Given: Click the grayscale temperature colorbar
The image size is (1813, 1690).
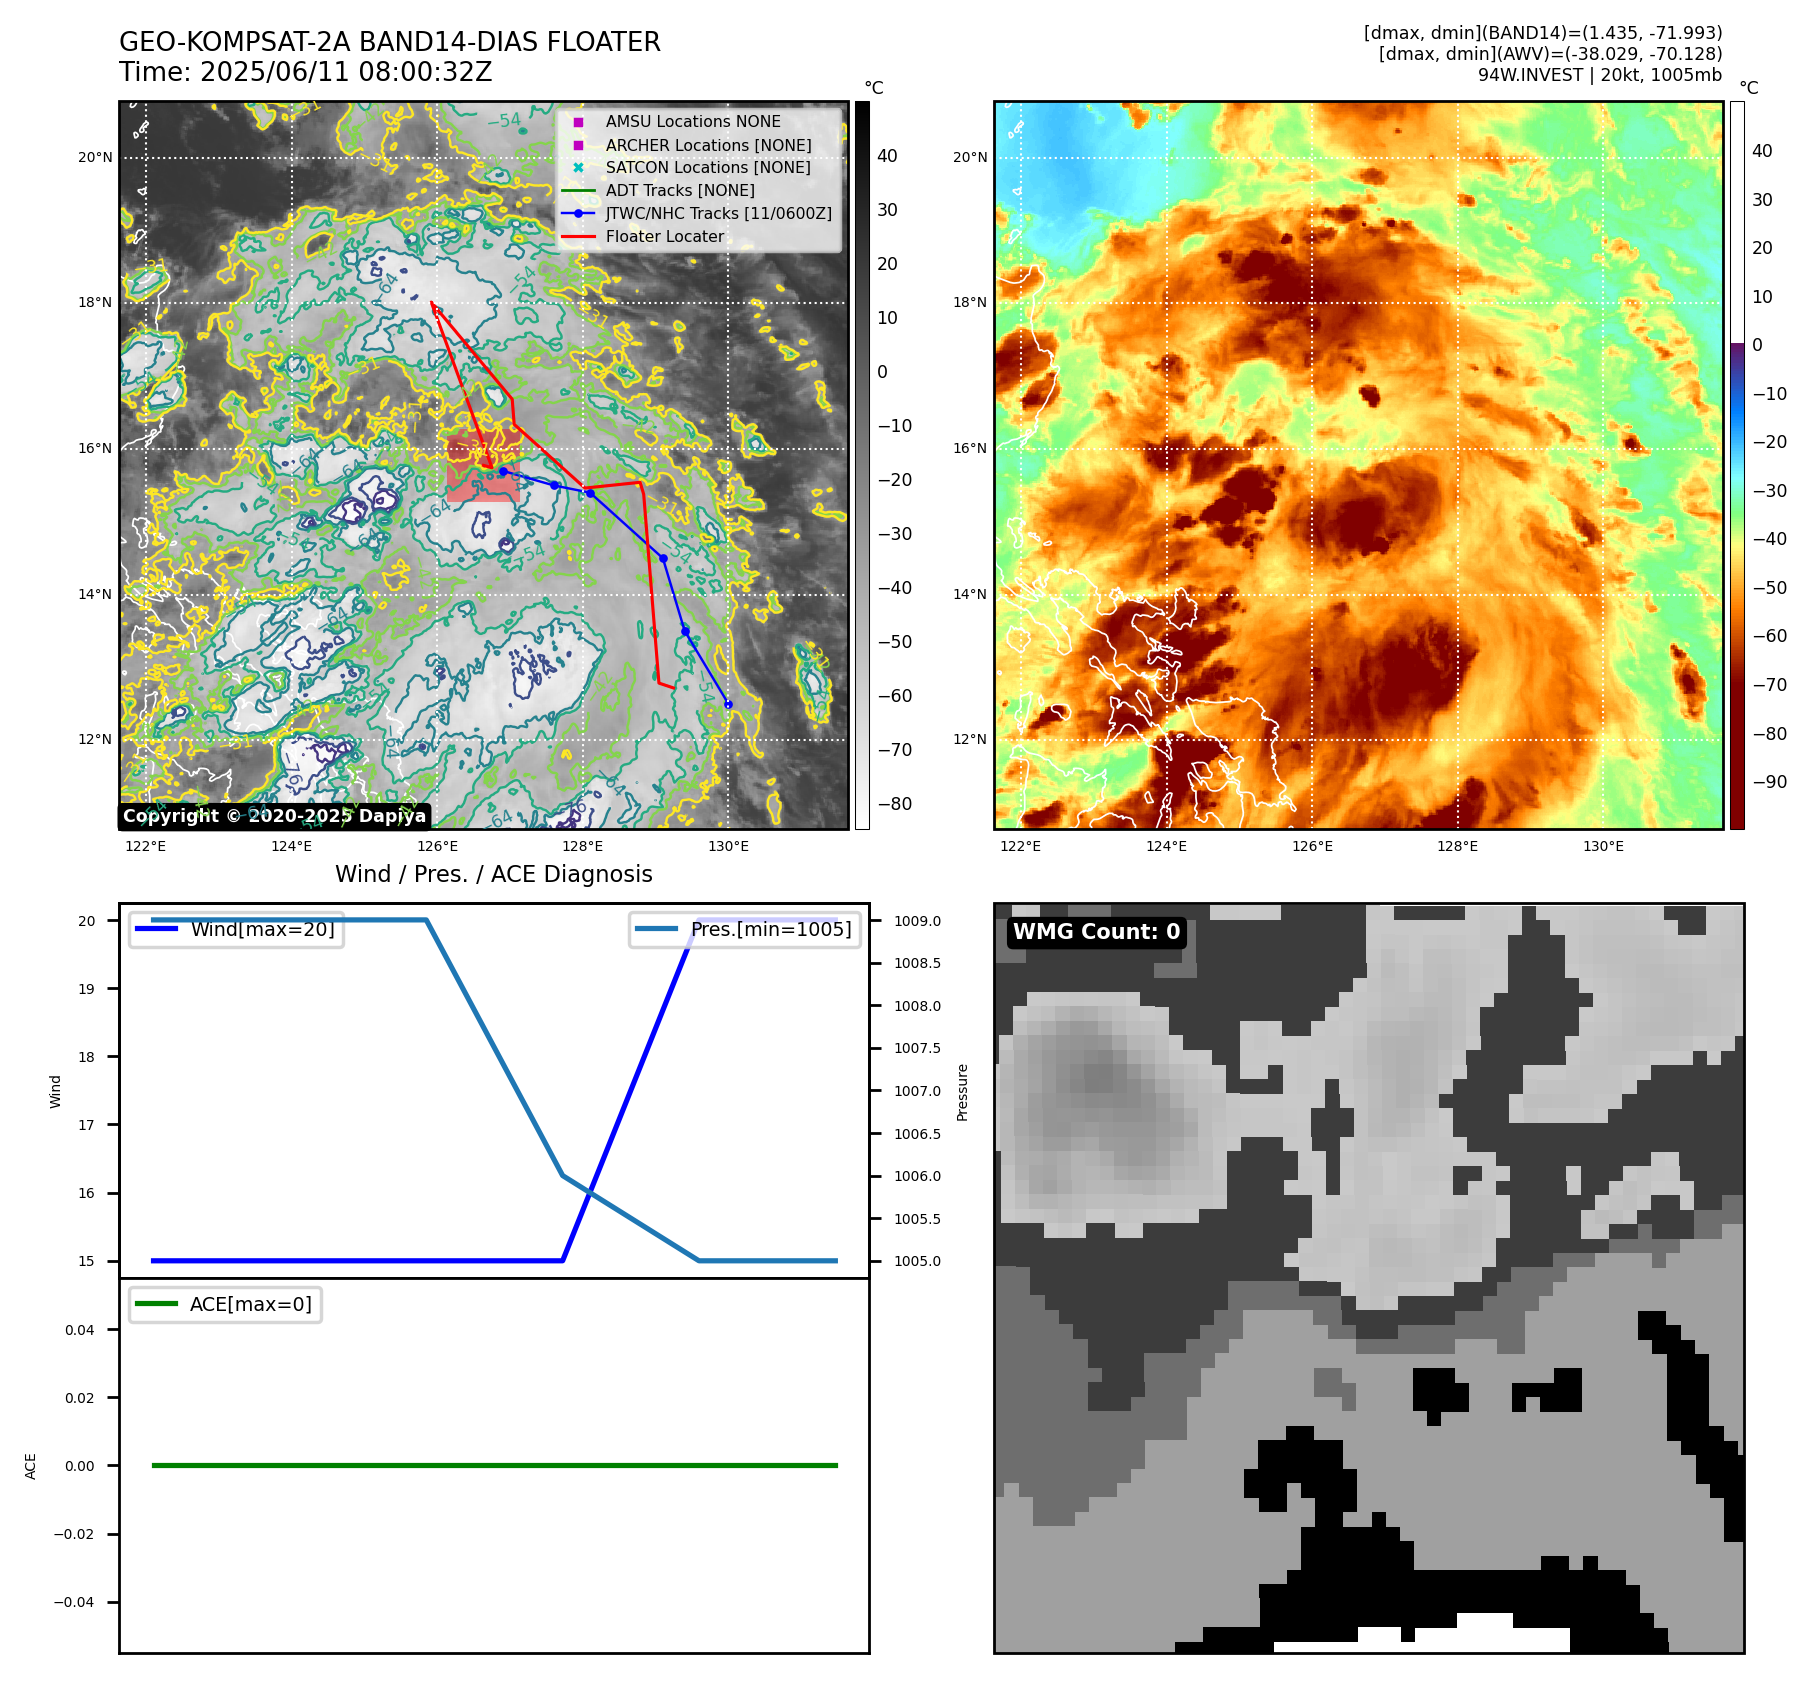Looking at the screenshot, I should point(862,465).
